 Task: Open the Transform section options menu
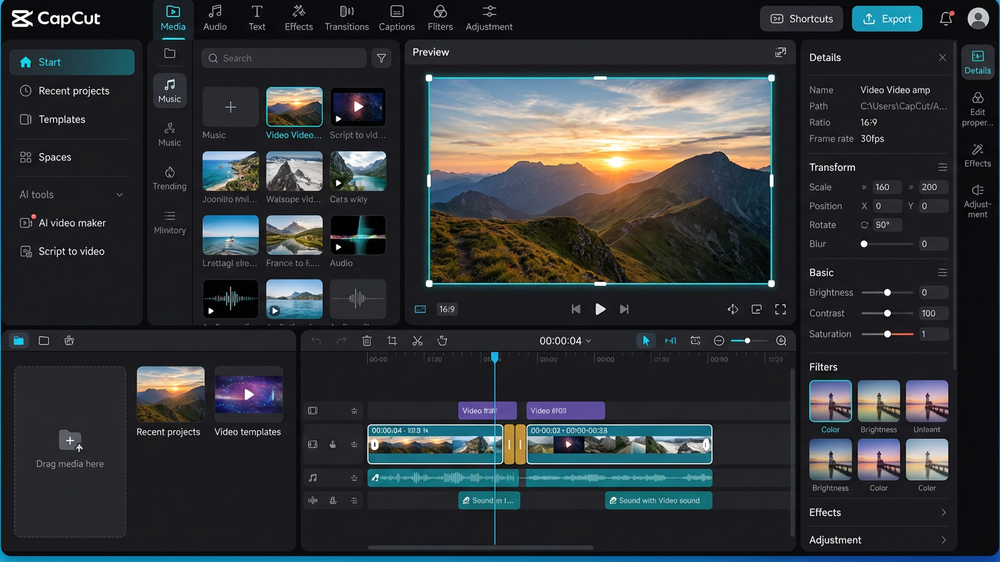point(943,167)
